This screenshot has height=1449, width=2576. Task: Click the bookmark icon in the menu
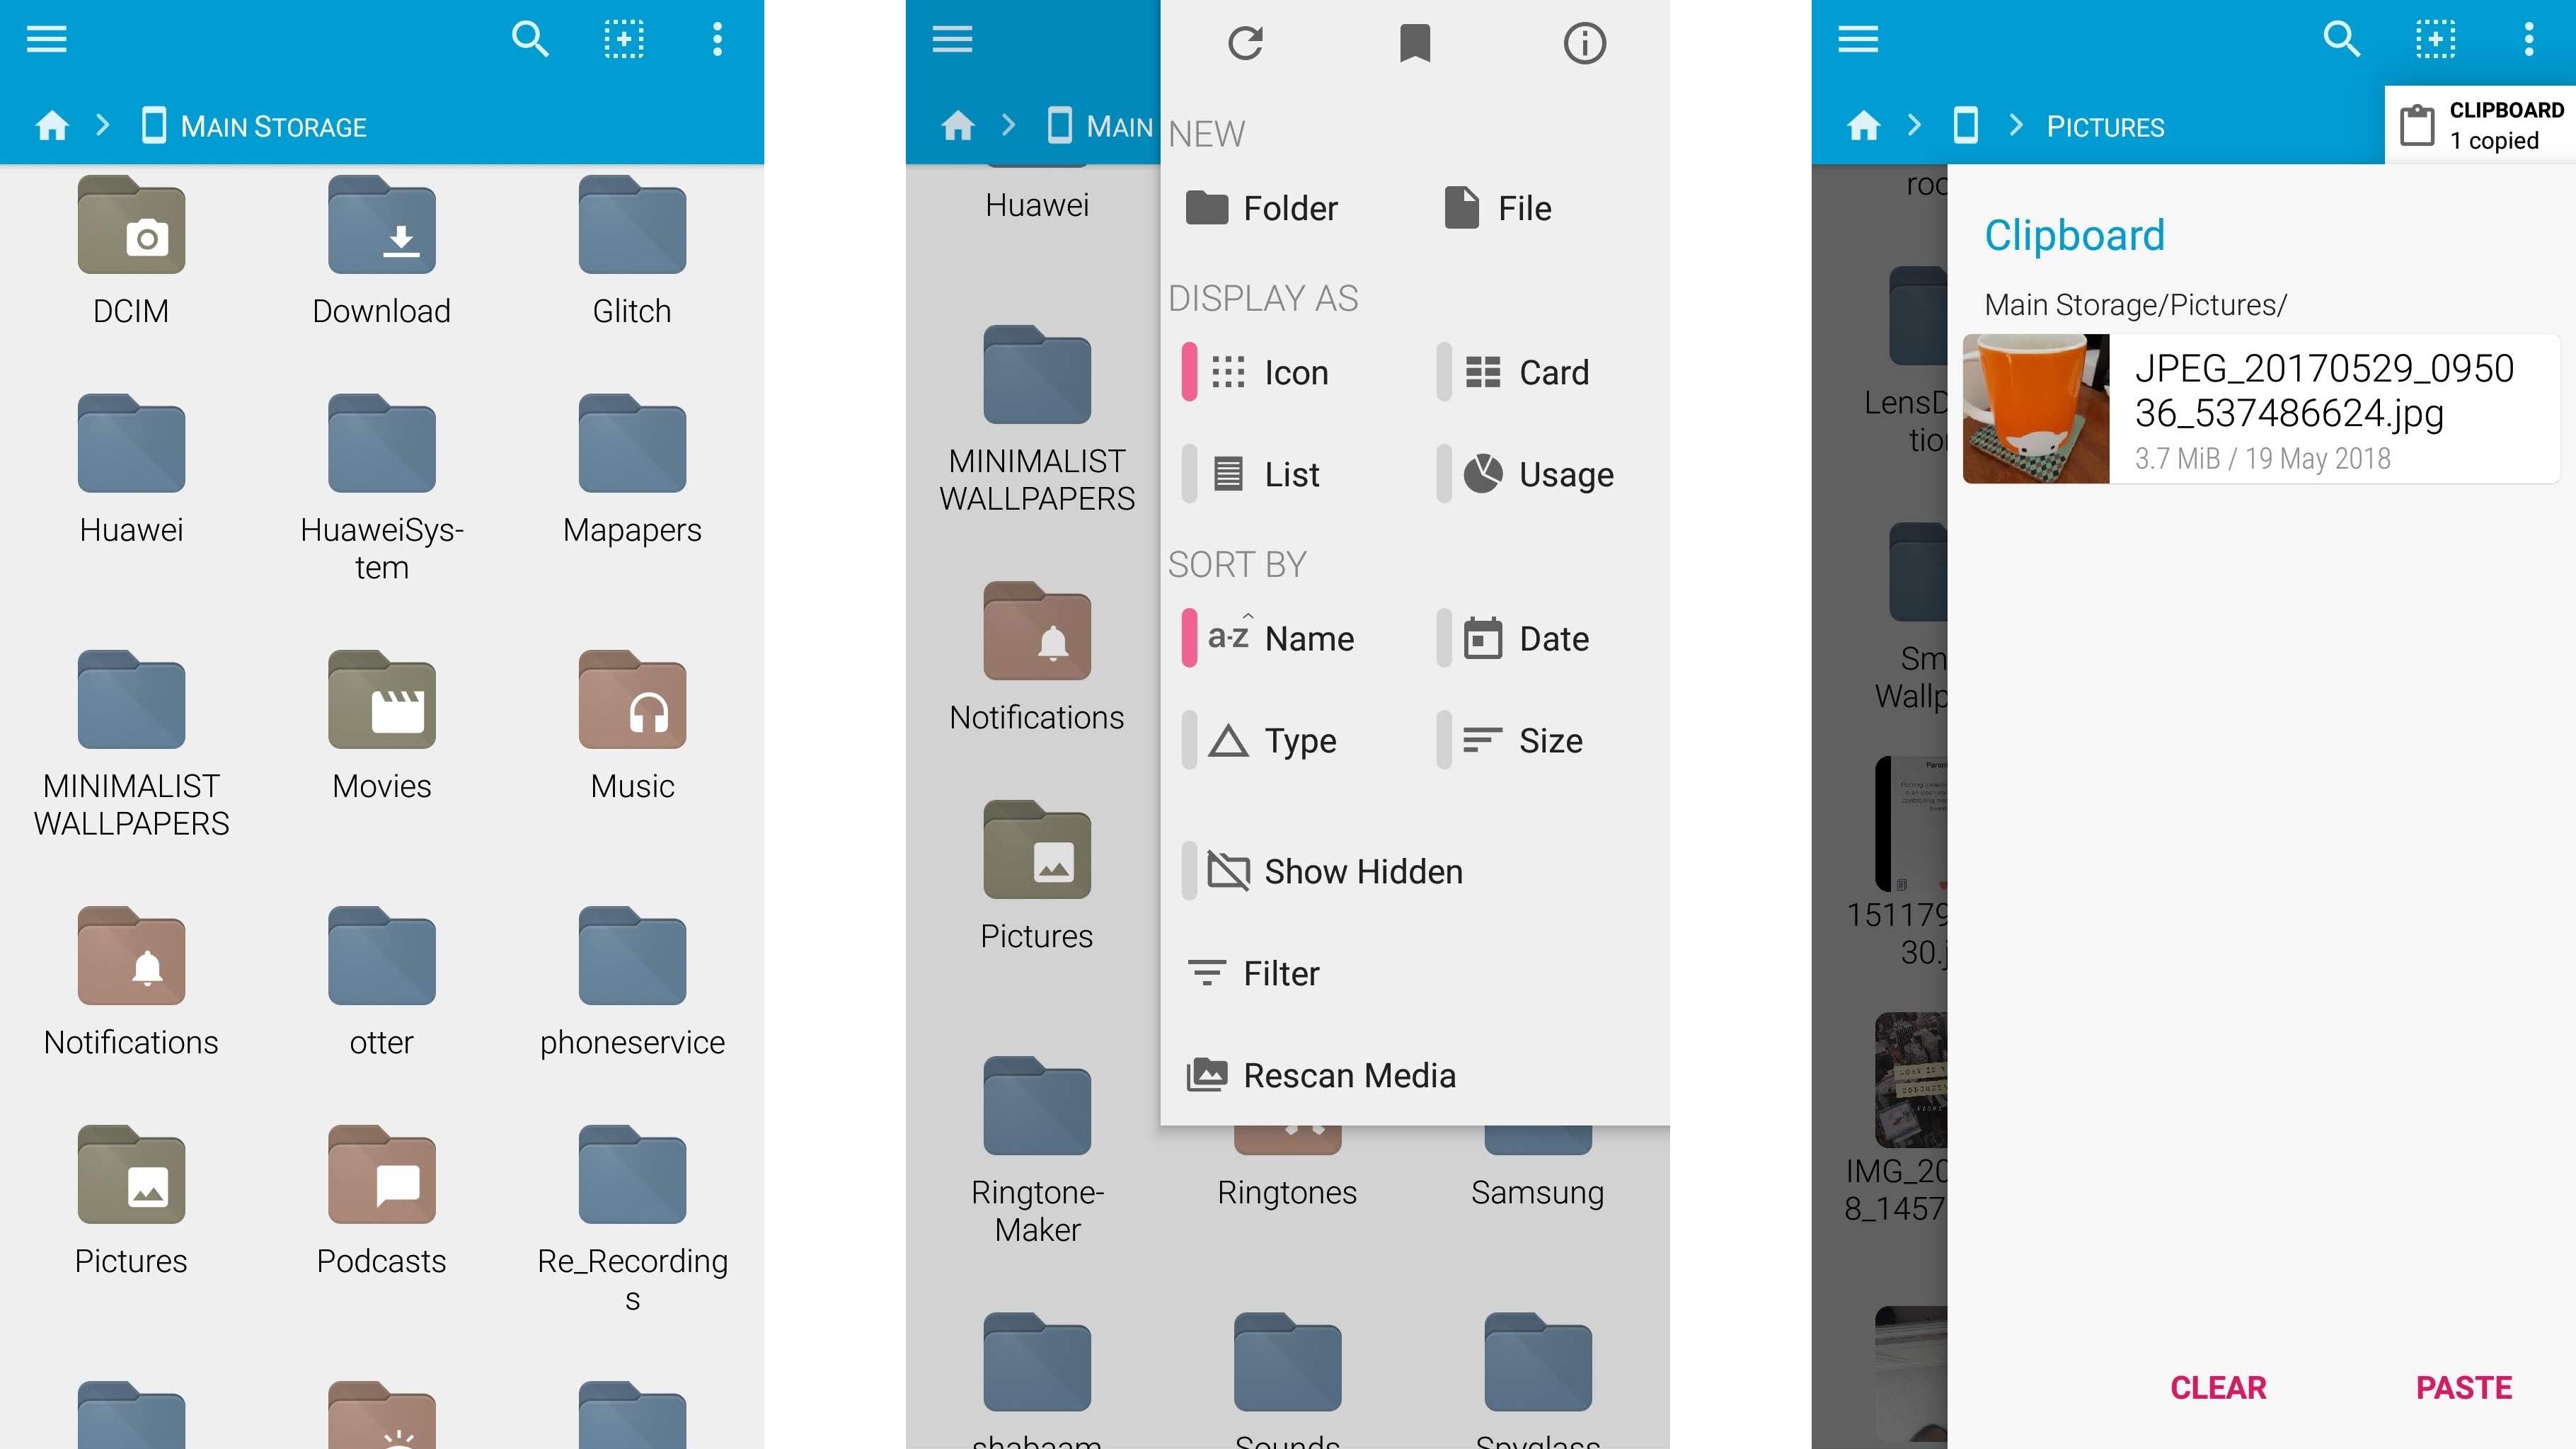pos(1414,43)
